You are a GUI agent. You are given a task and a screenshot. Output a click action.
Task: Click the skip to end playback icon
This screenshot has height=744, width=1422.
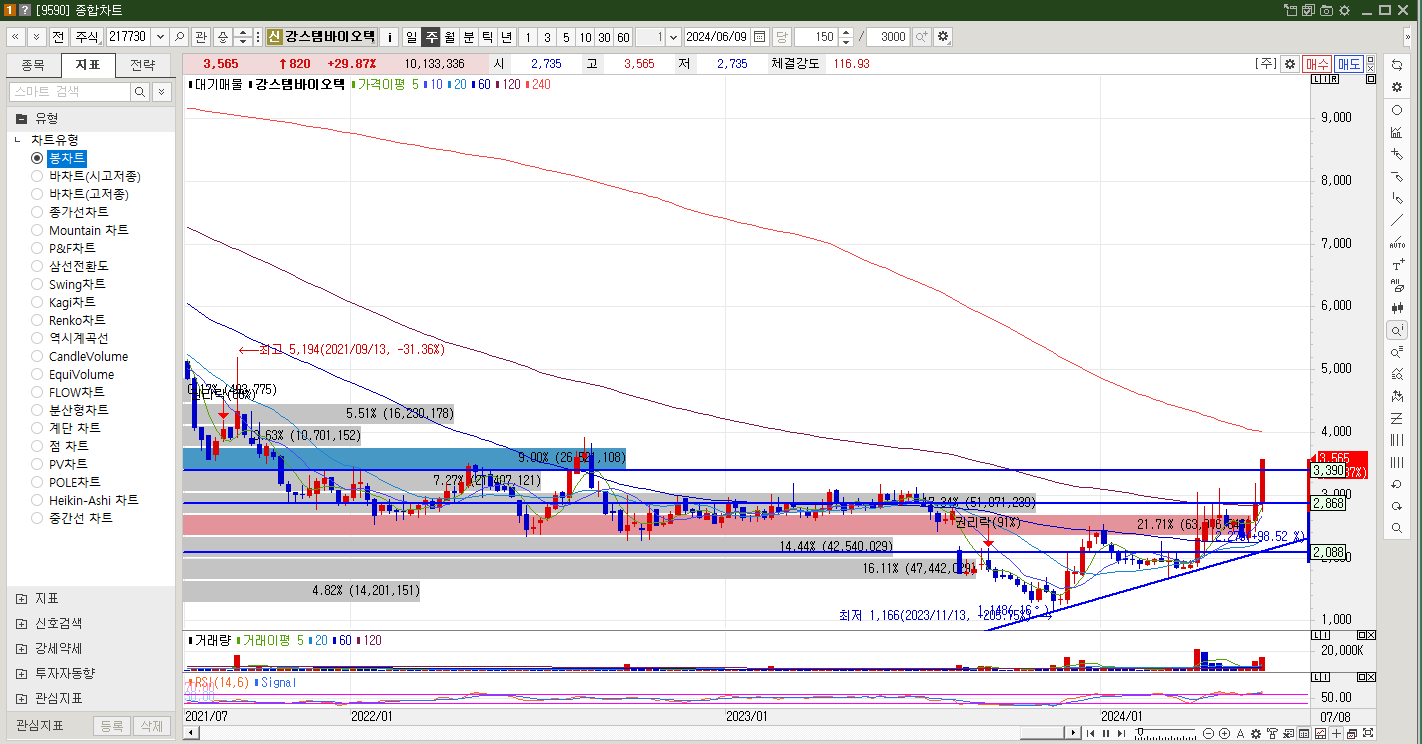pos(1121,733)
